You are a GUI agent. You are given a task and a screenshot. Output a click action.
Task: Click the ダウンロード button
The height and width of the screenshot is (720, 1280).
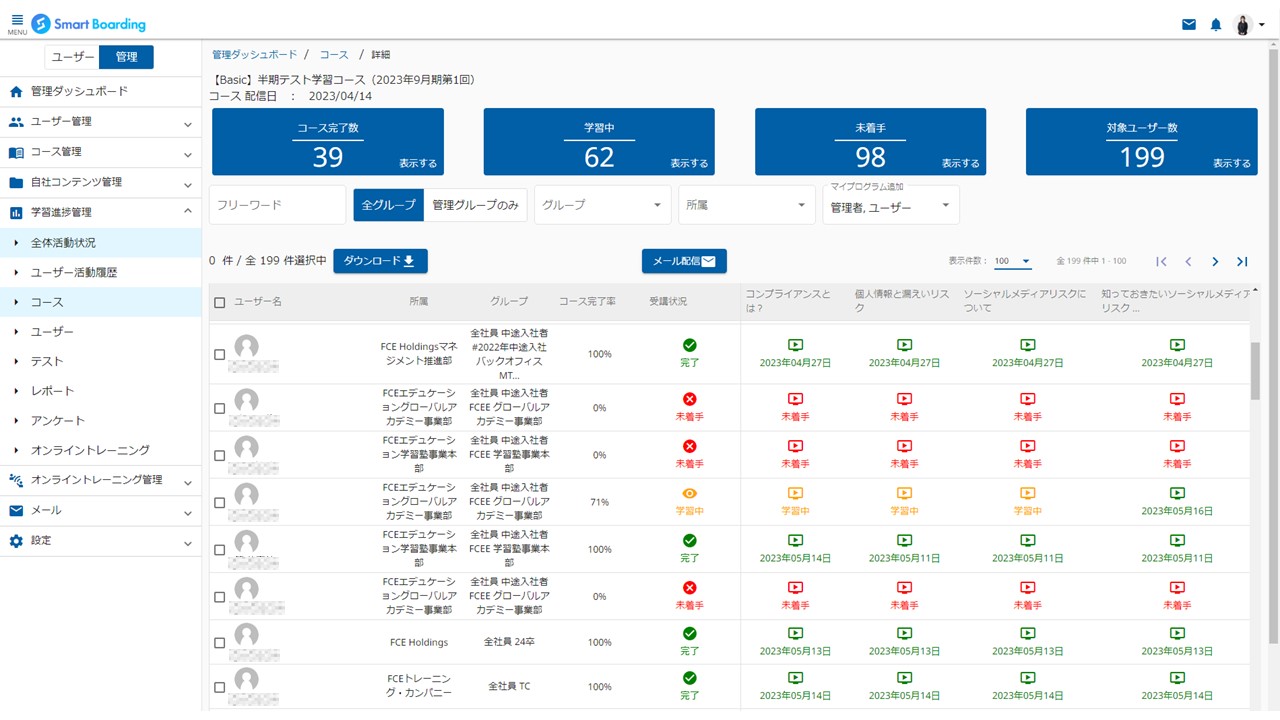pyautogui.click(x=380, y=261)
